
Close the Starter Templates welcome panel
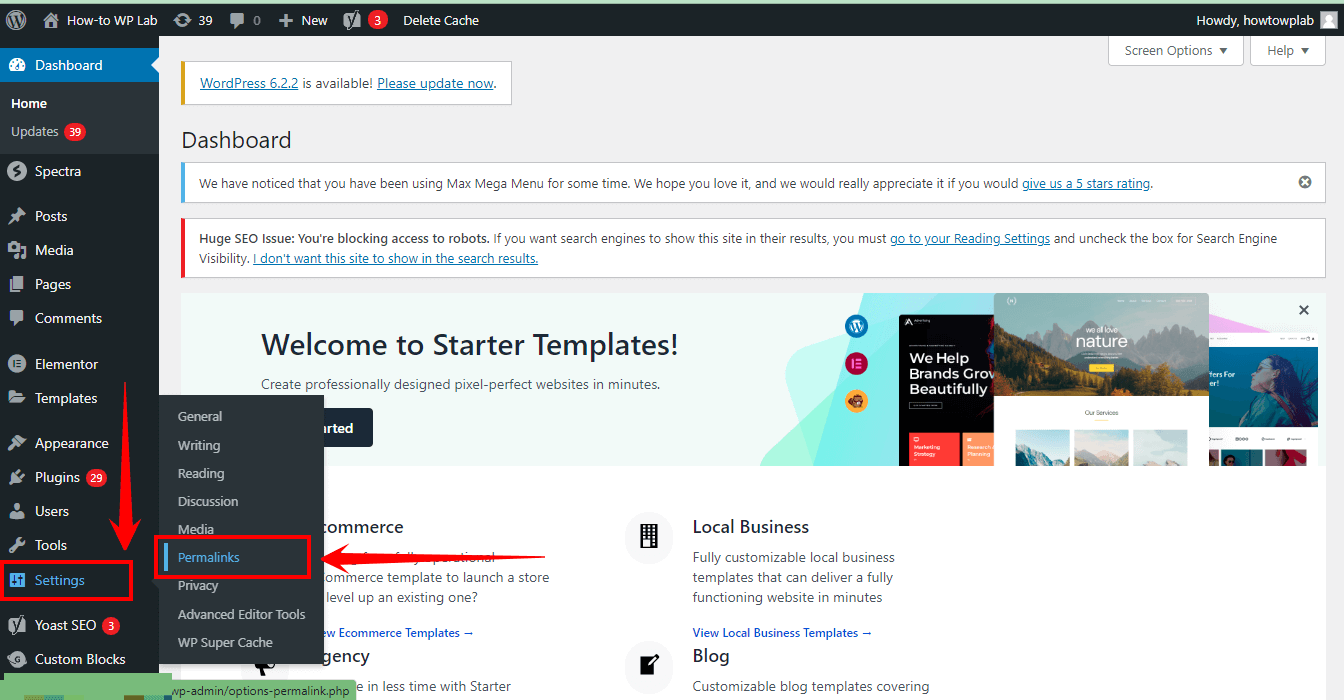(1303, 311)
